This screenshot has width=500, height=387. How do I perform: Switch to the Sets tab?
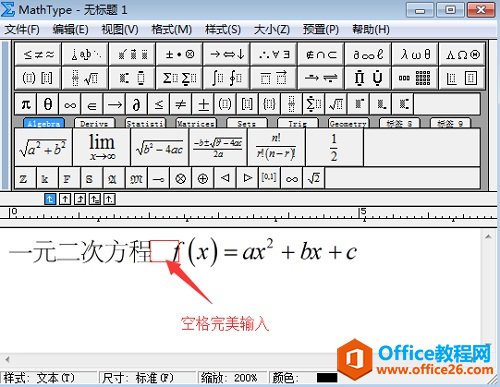pyautogui.click(x=247, y=123)
